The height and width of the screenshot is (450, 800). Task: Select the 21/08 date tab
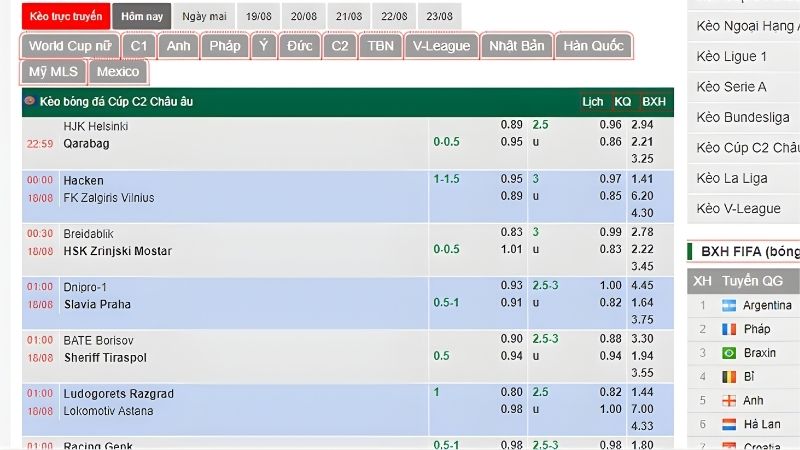349,16
